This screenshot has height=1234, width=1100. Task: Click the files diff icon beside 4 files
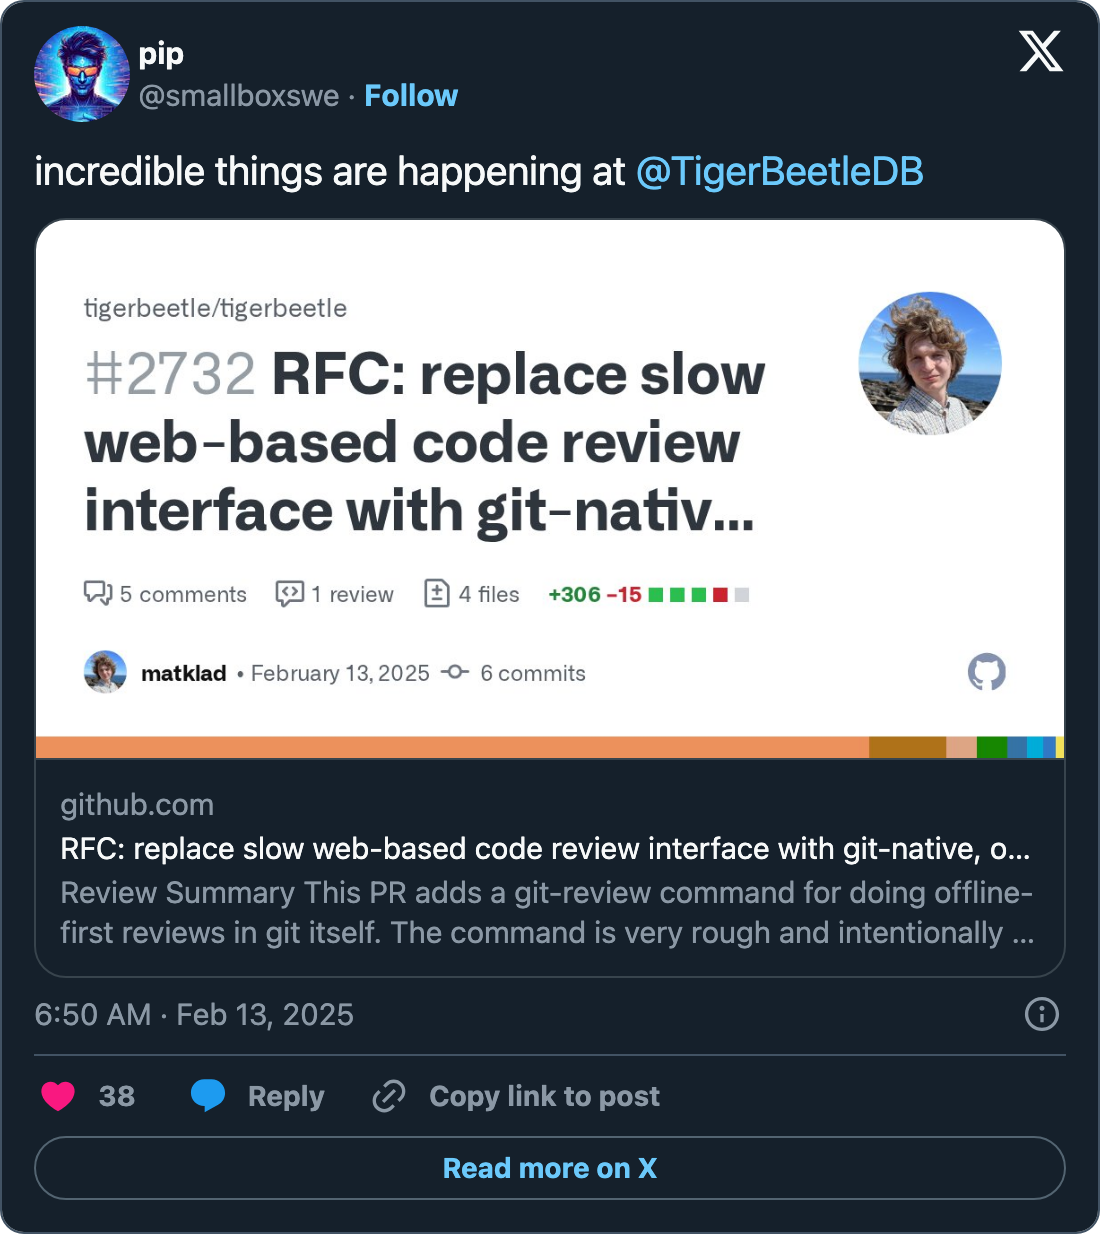(437, 594)
